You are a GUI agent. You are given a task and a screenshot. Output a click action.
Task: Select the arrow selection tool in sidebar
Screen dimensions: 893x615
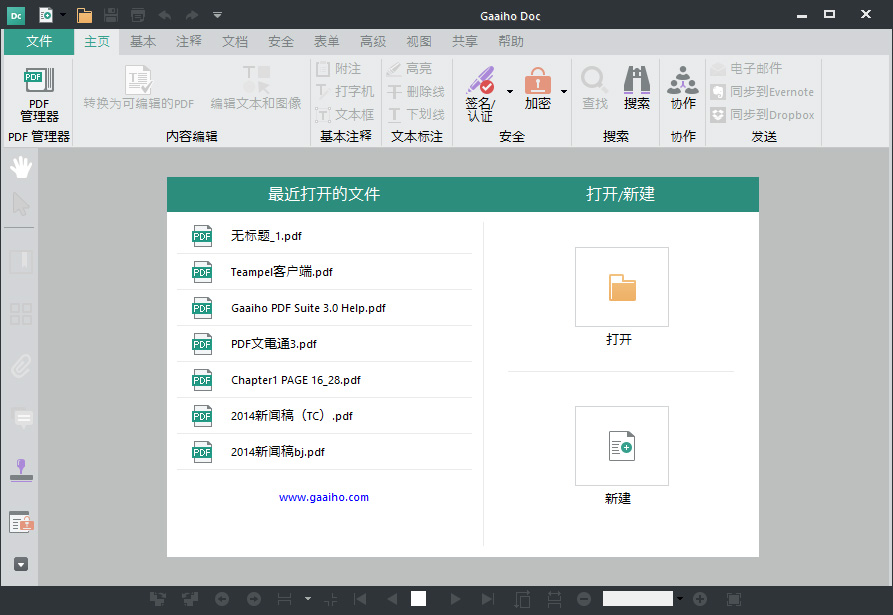point(21,204)
